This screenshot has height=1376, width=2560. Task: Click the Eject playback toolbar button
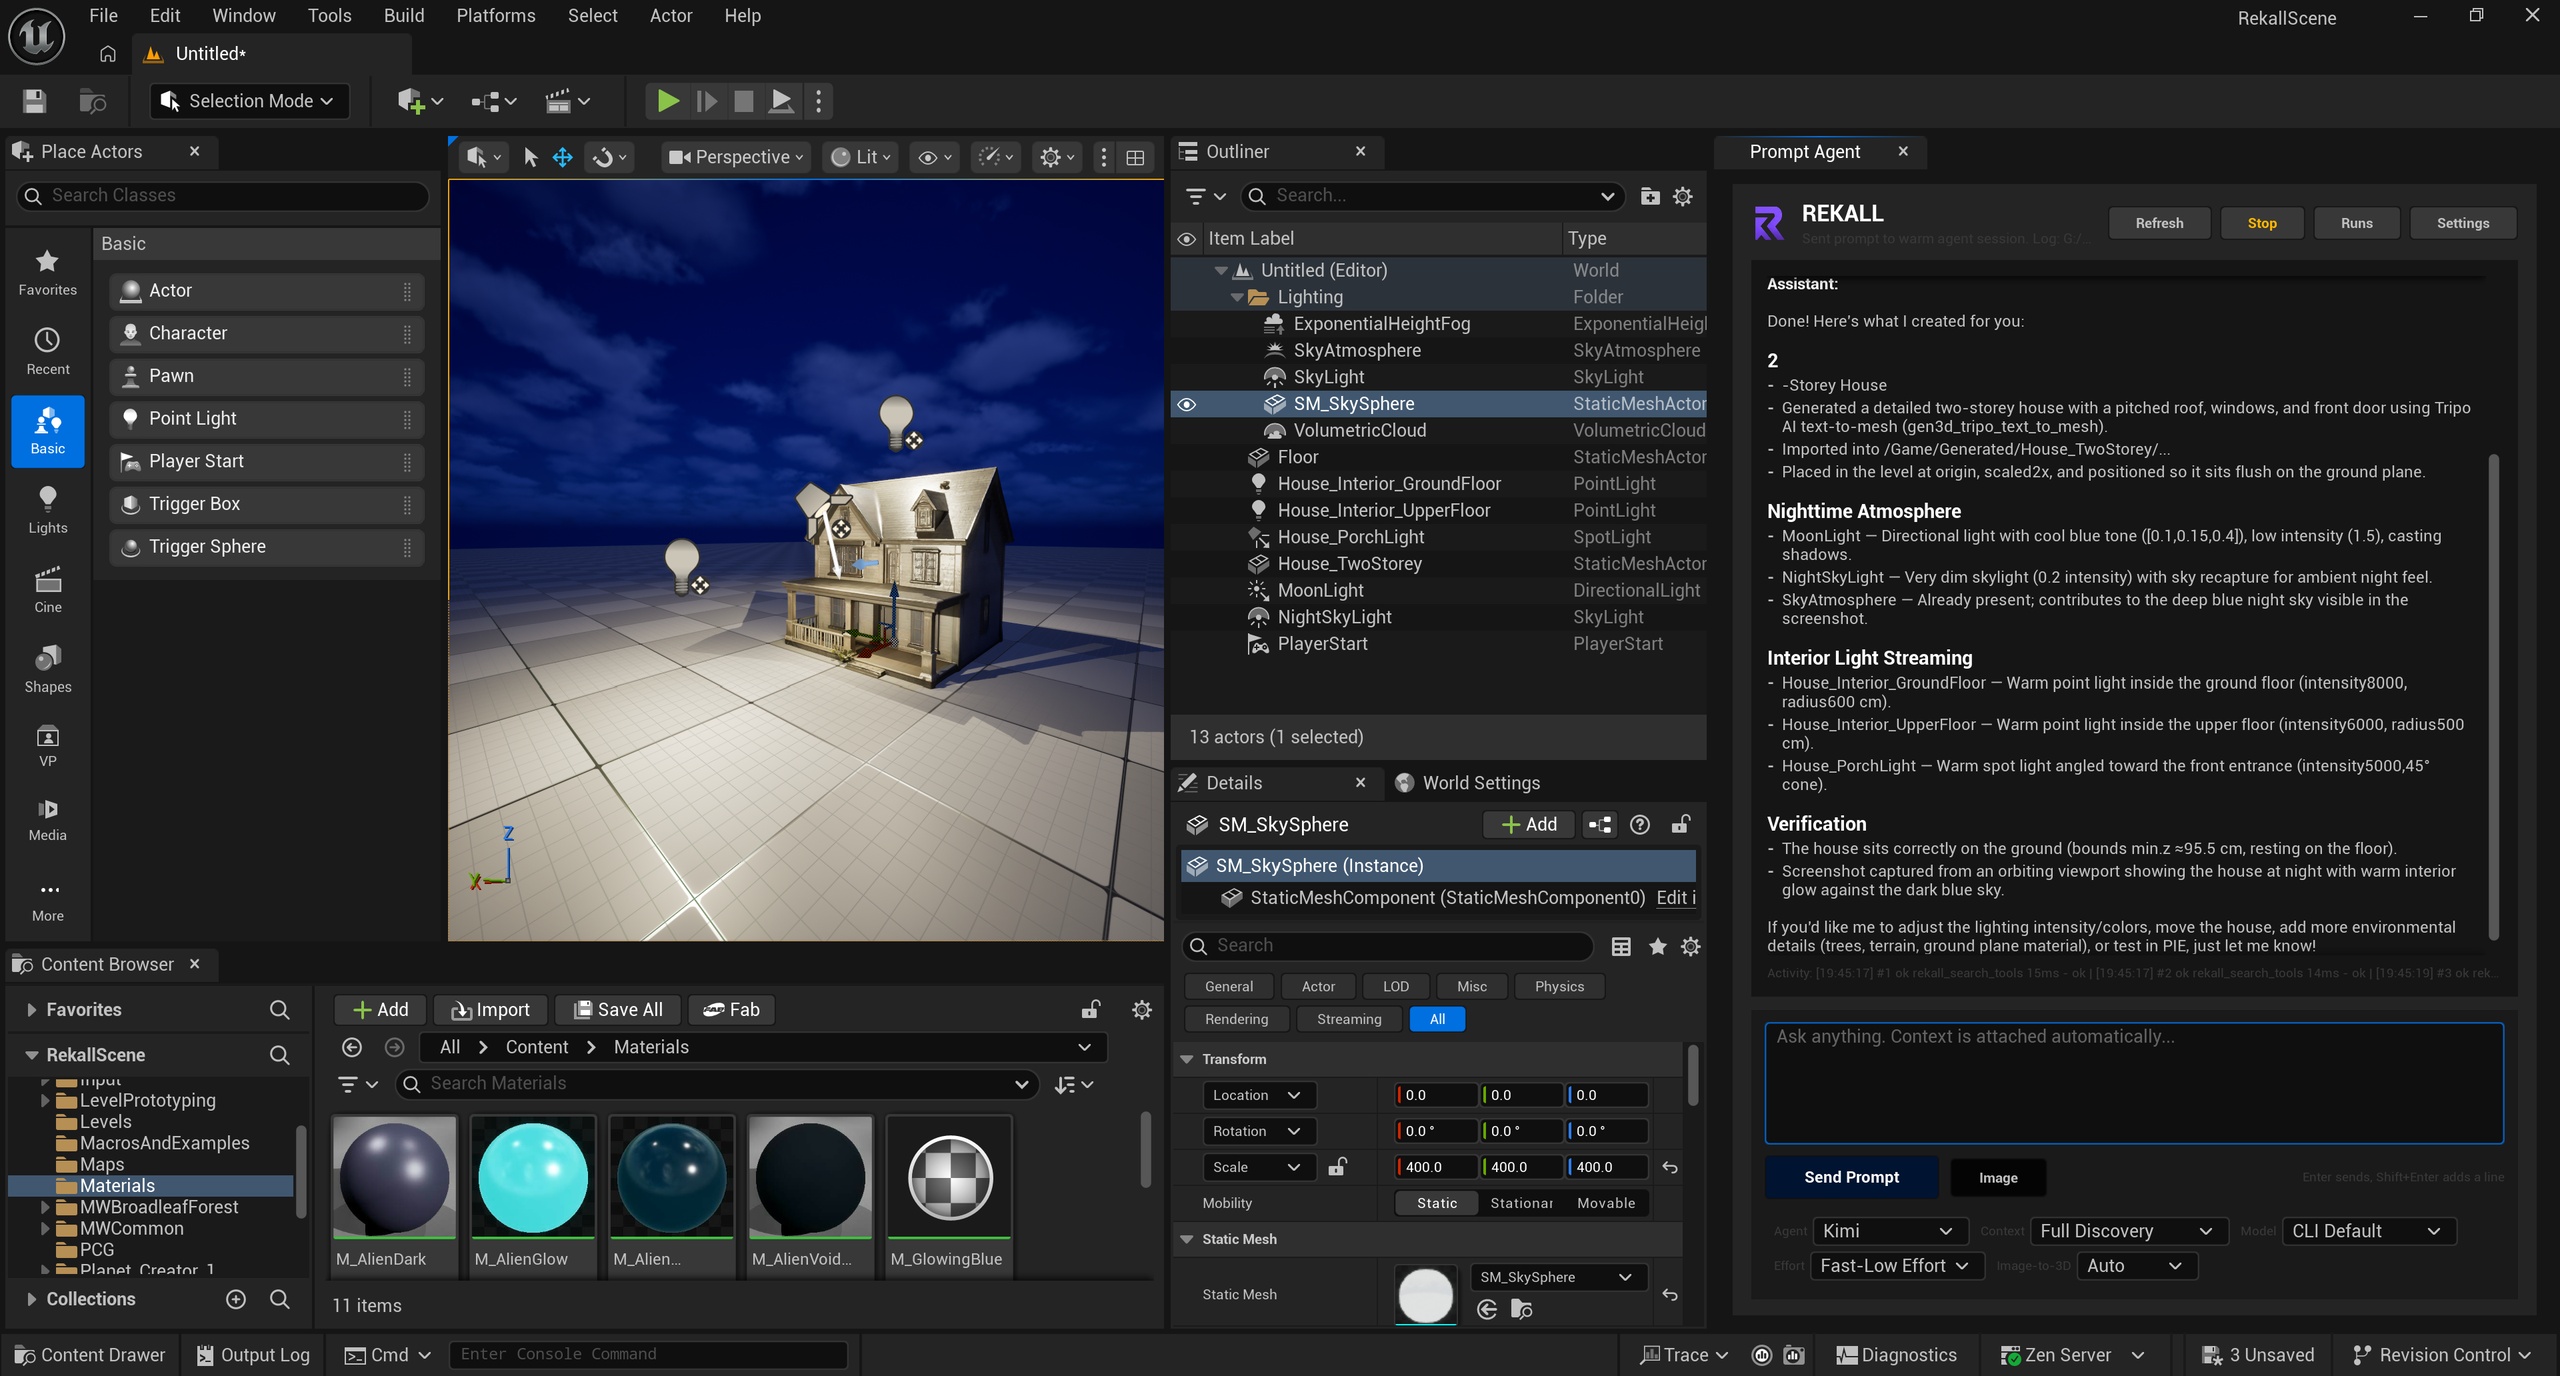pos(781,101)
